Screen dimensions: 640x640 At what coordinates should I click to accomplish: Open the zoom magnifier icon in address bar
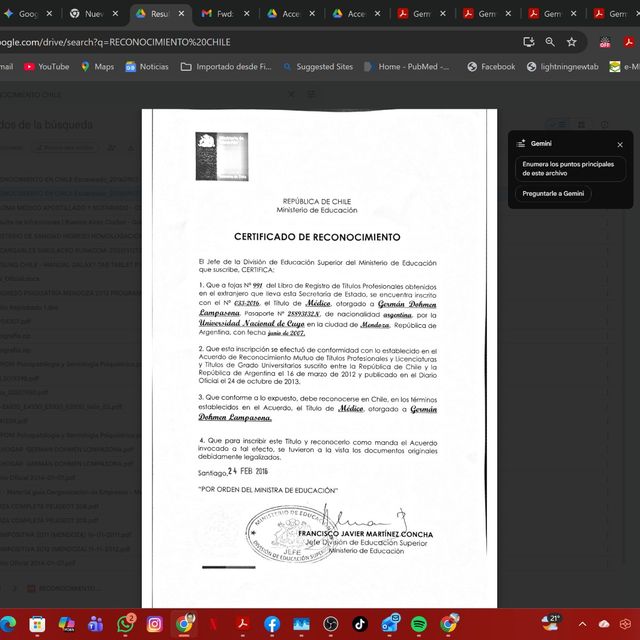pos(550,42)
